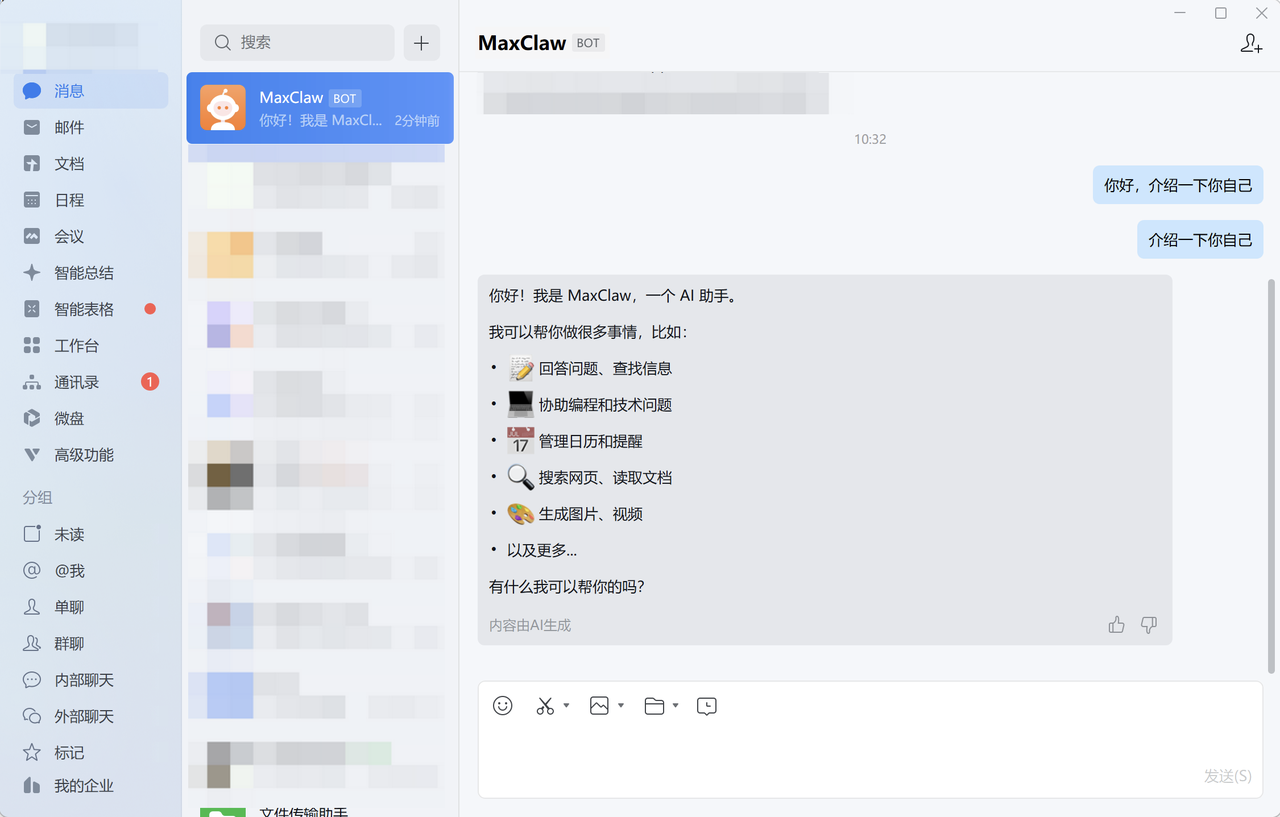Image resolution: width=1280 pixels, height=817 pixels.
Task: Dislike the AI reply with thumbs down
Action: 1149,625
